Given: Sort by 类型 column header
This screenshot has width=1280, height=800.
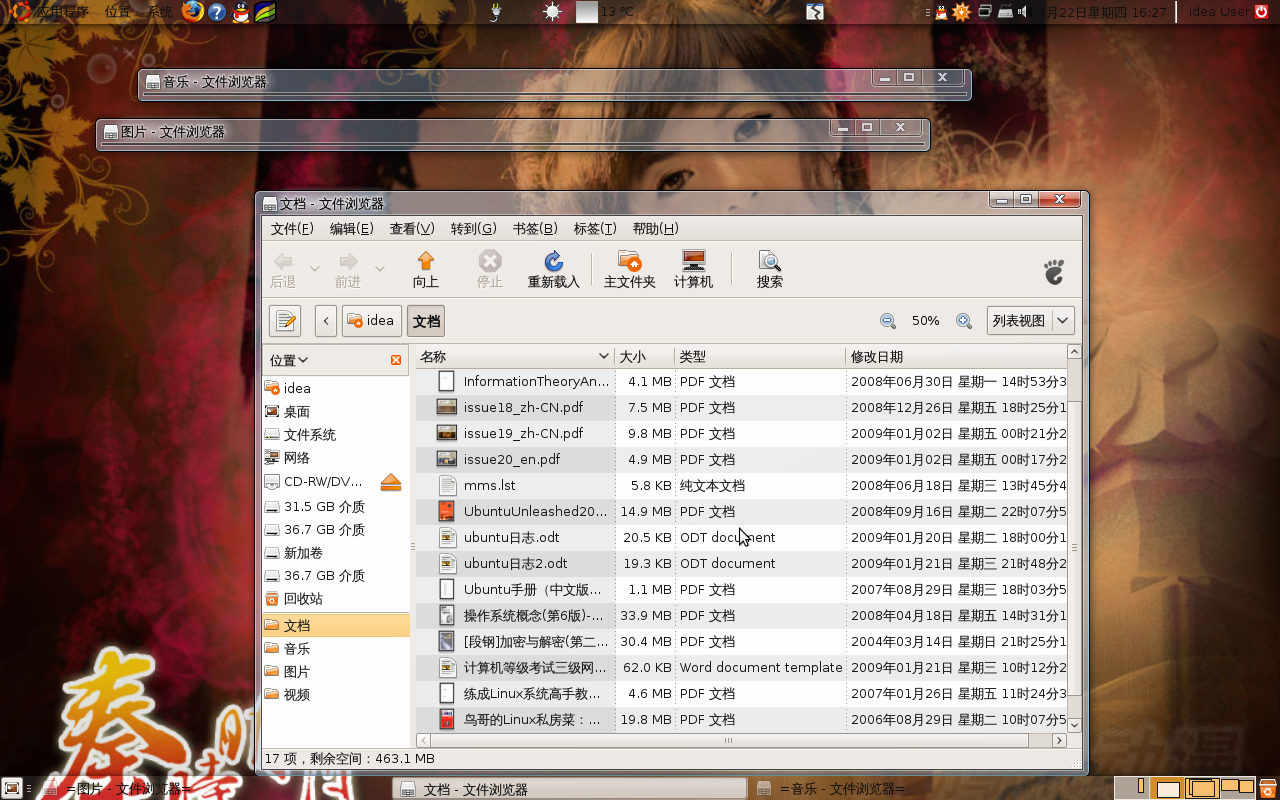Looking at the screenshot, I should click(760, 357).
